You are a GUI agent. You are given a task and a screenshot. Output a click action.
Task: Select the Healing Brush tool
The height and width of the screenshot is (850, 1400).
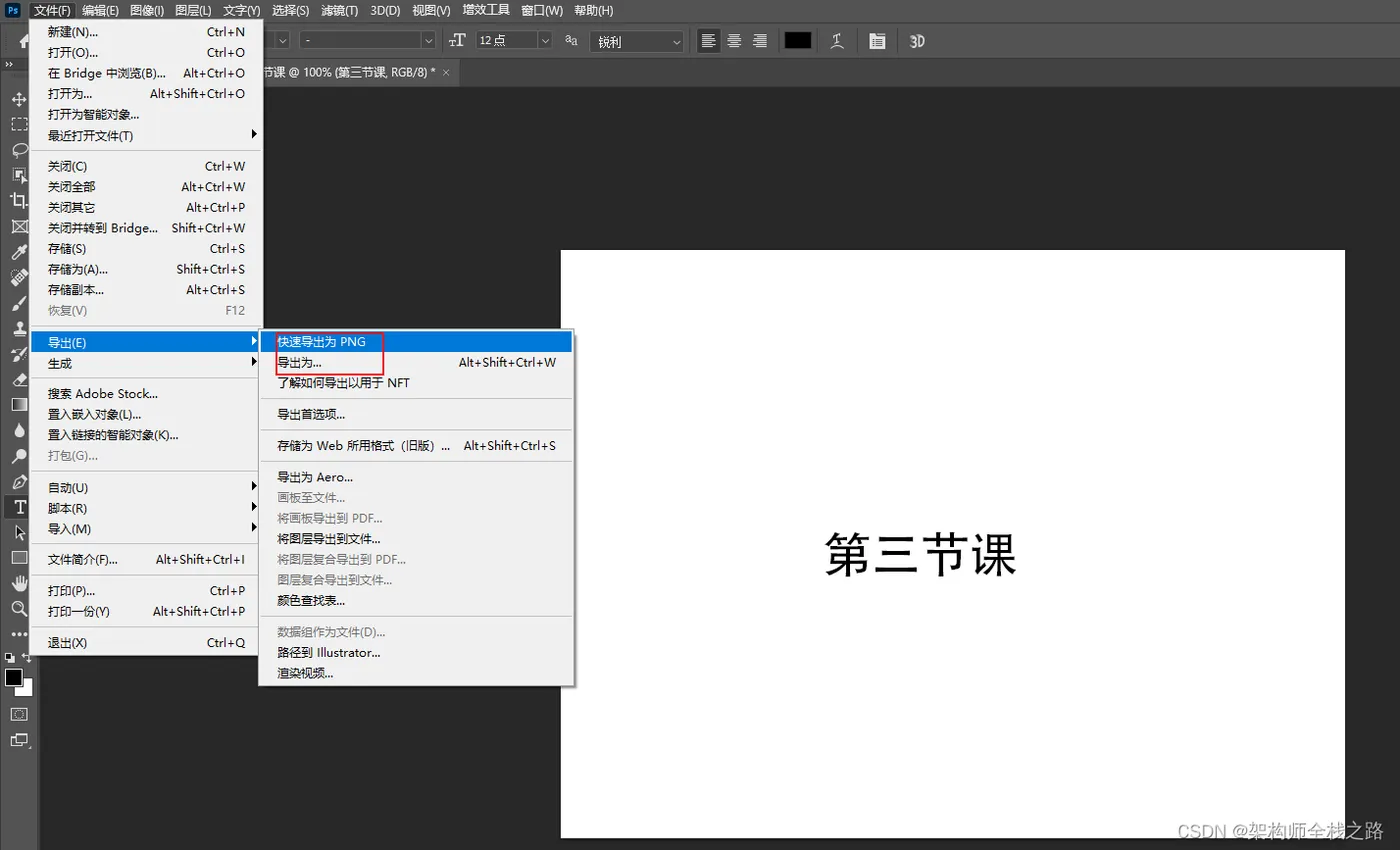click(x=19, y=277)
